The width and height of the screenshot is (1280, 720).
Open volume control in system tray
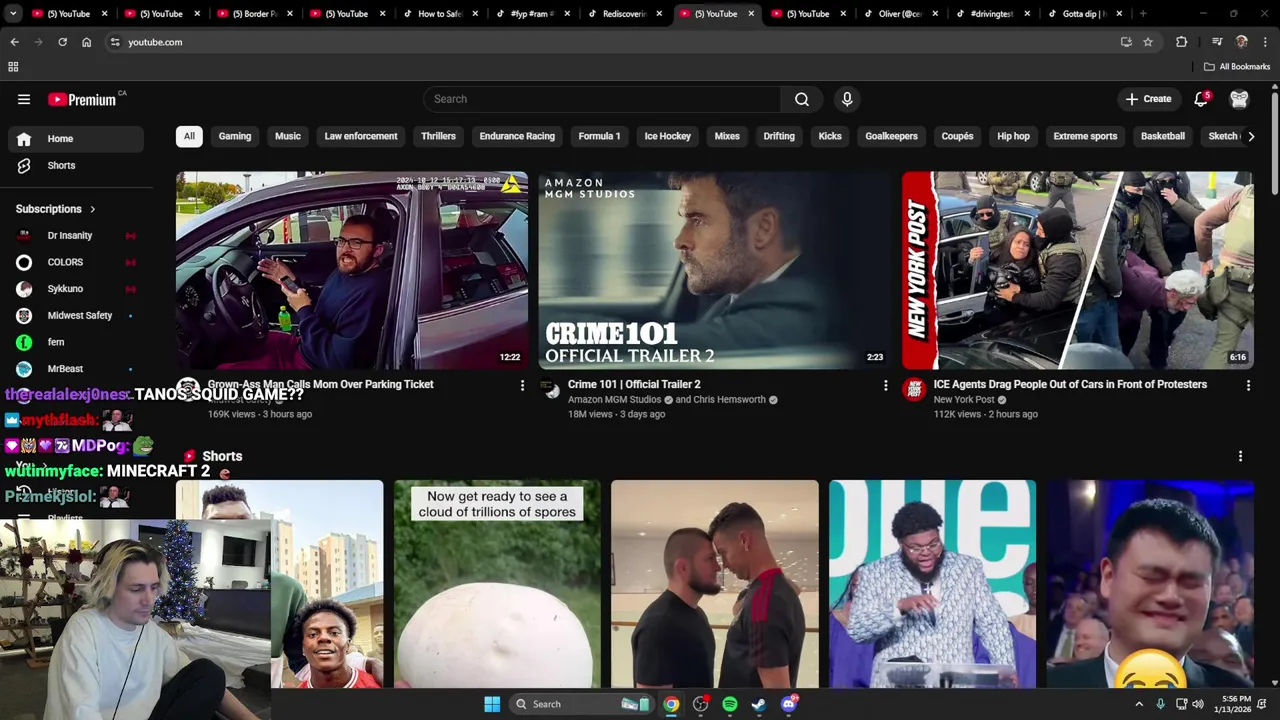[x=1198, y=704]
